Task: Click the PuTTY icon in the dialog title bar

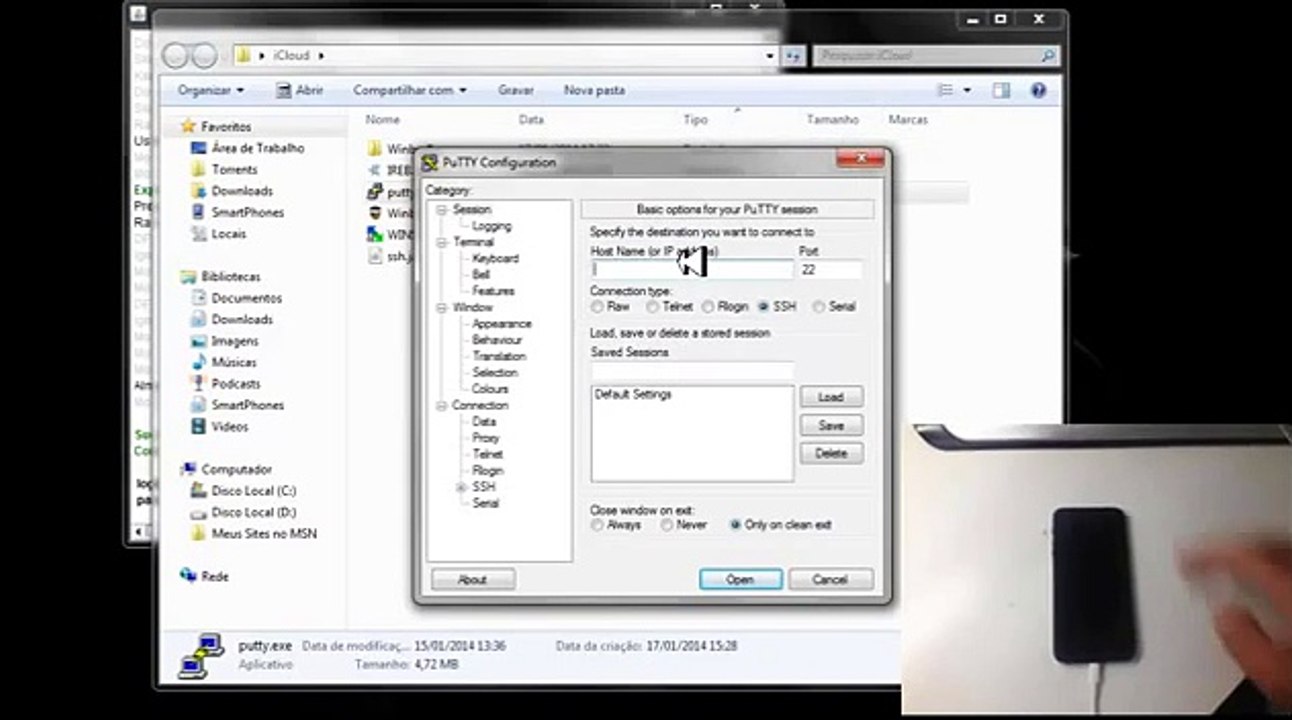Action: click(x=431, y=163)
